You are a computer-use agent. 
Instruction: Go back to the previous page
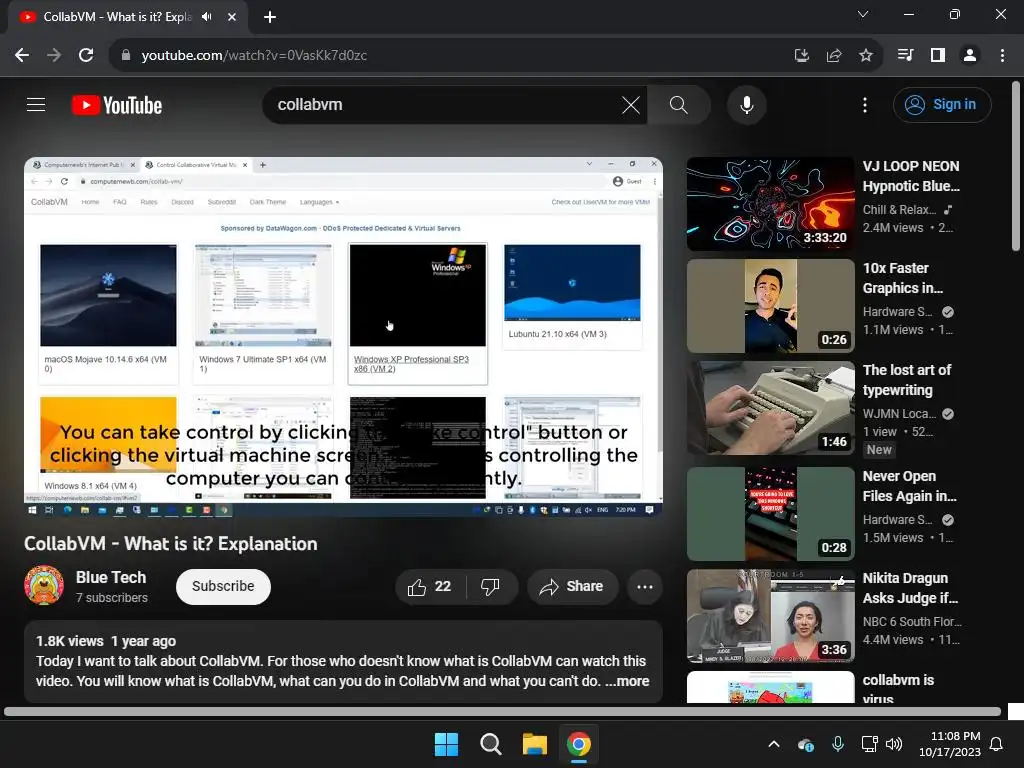click(22, 56)
